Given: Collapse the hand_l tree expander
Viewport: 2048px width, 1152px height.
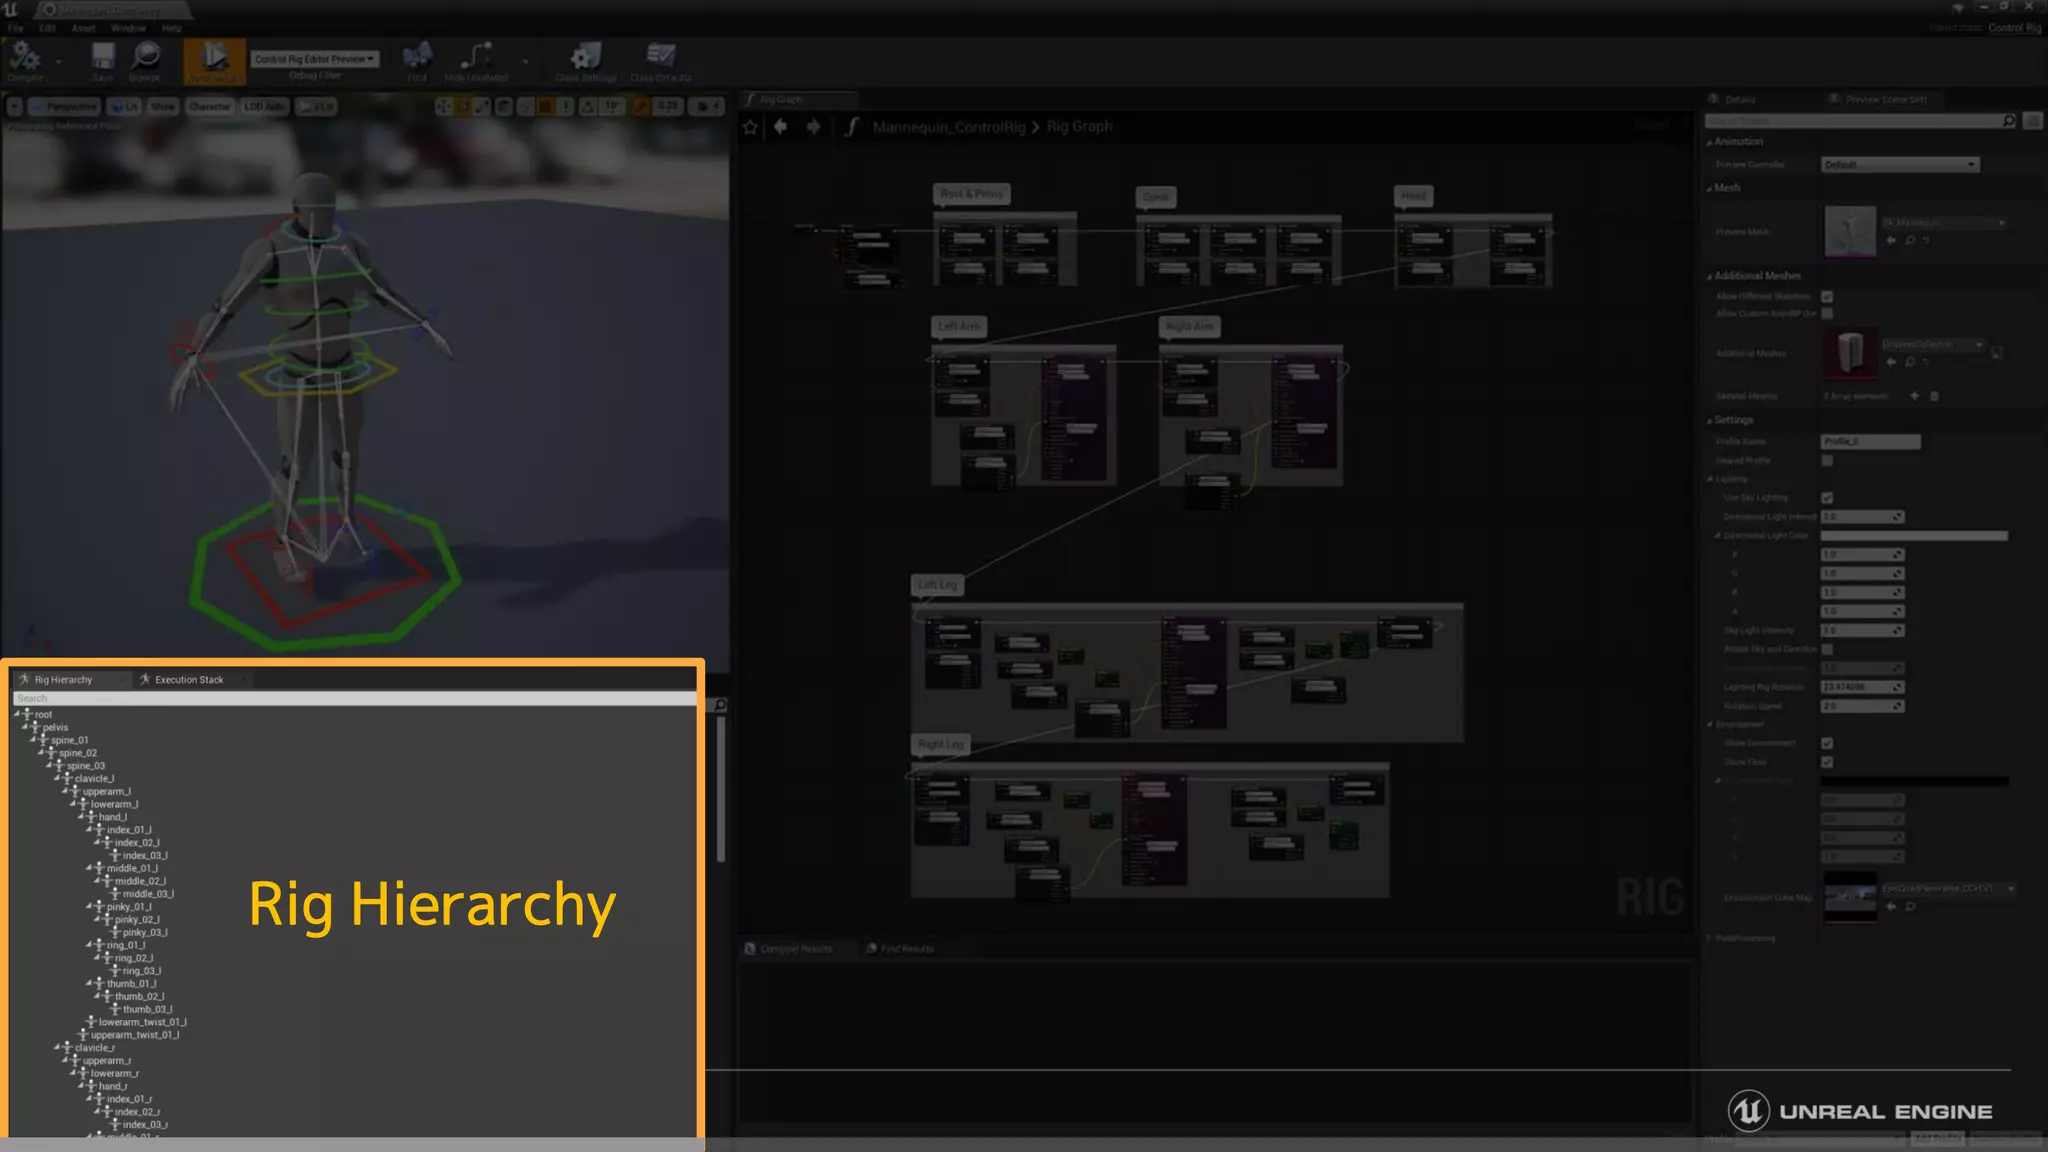Looking at the screenshot, I should [x=82, y=817].
